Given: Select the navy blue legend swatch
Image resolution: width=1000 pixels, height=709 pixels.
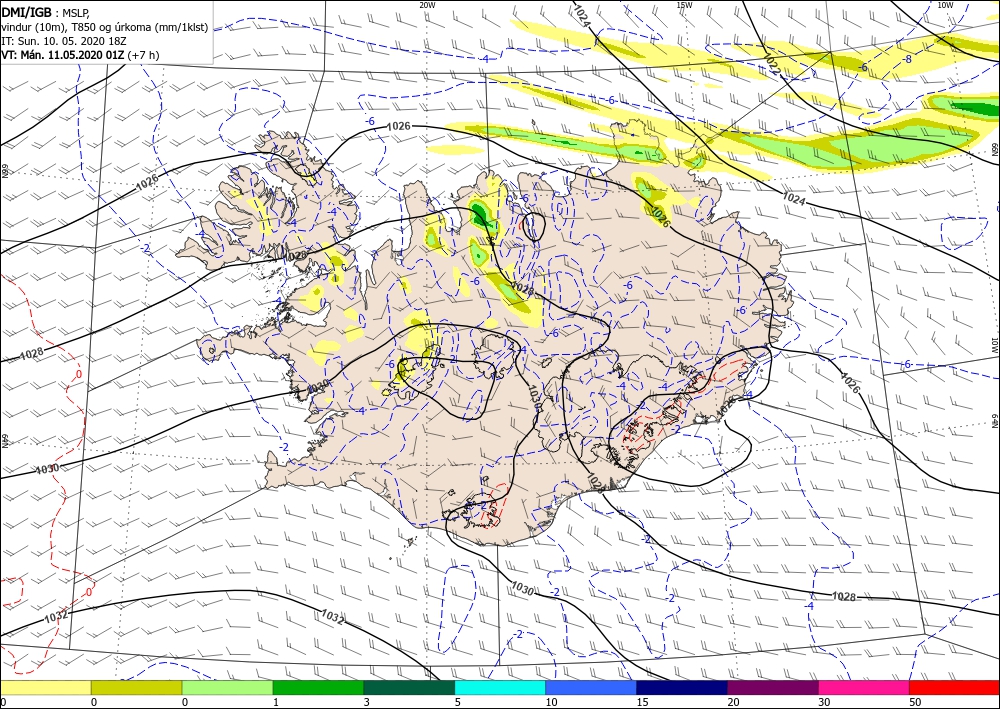Looking at the screenshot, I should point(682,687).
